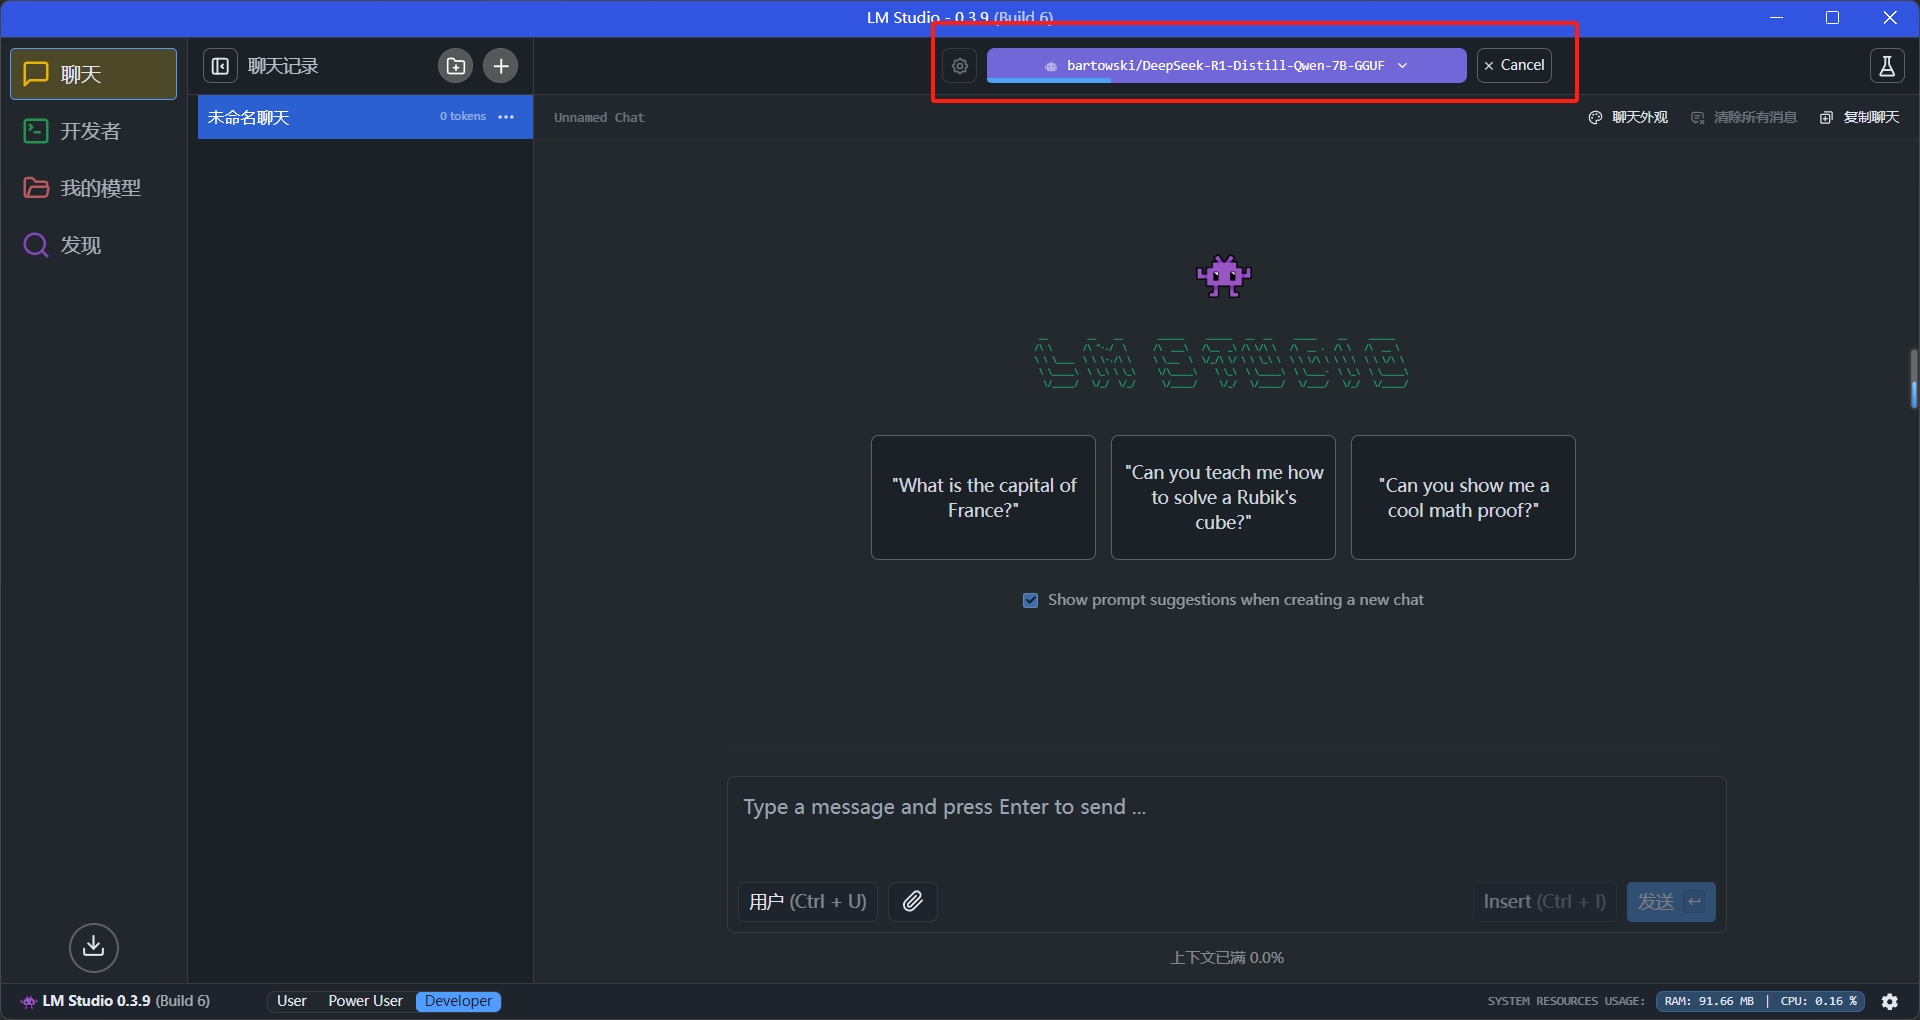Duplicate the chat (复制聊天)
Image resolution: width=1920 pixels, height=1020 pixels.
tap(1860, 117)
